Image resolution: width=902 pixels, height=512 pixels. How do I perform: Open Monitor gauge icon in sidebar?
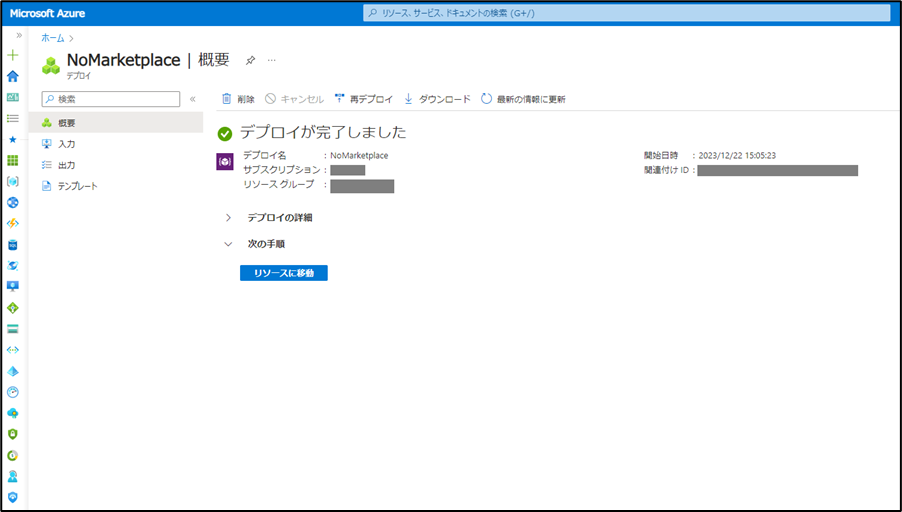13,392
